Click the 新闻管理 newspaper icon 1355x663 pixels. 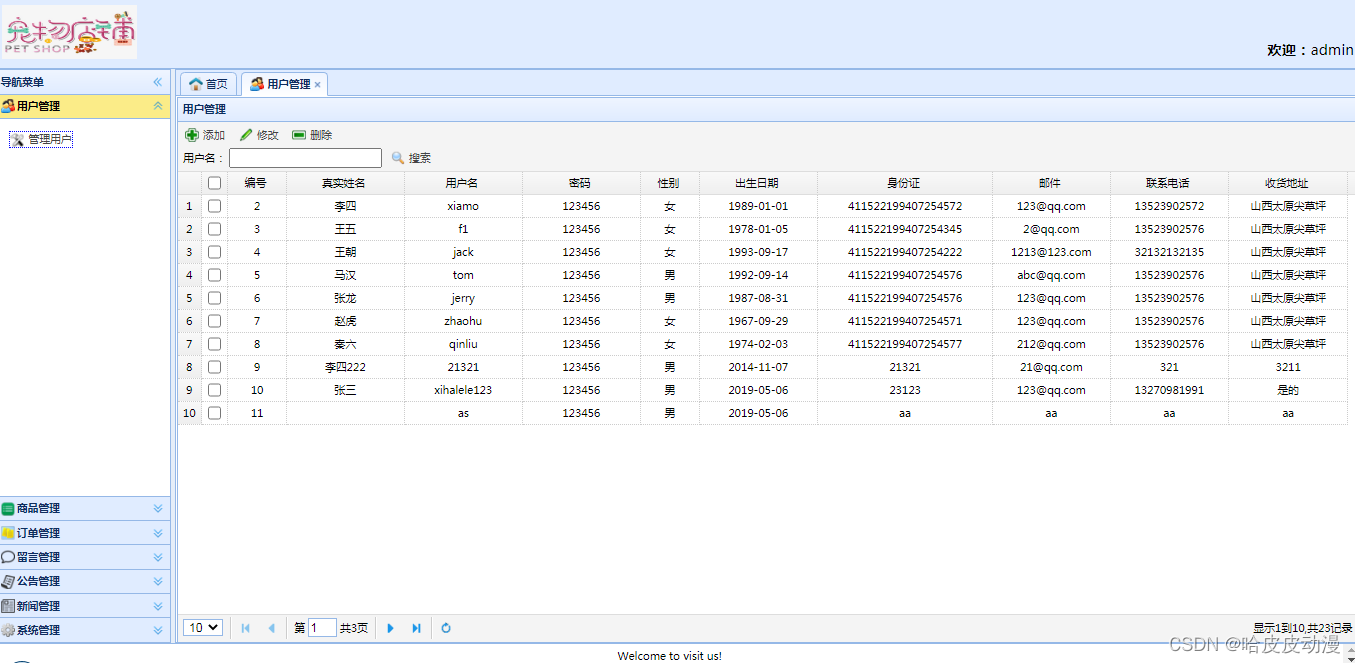point(8,606)
